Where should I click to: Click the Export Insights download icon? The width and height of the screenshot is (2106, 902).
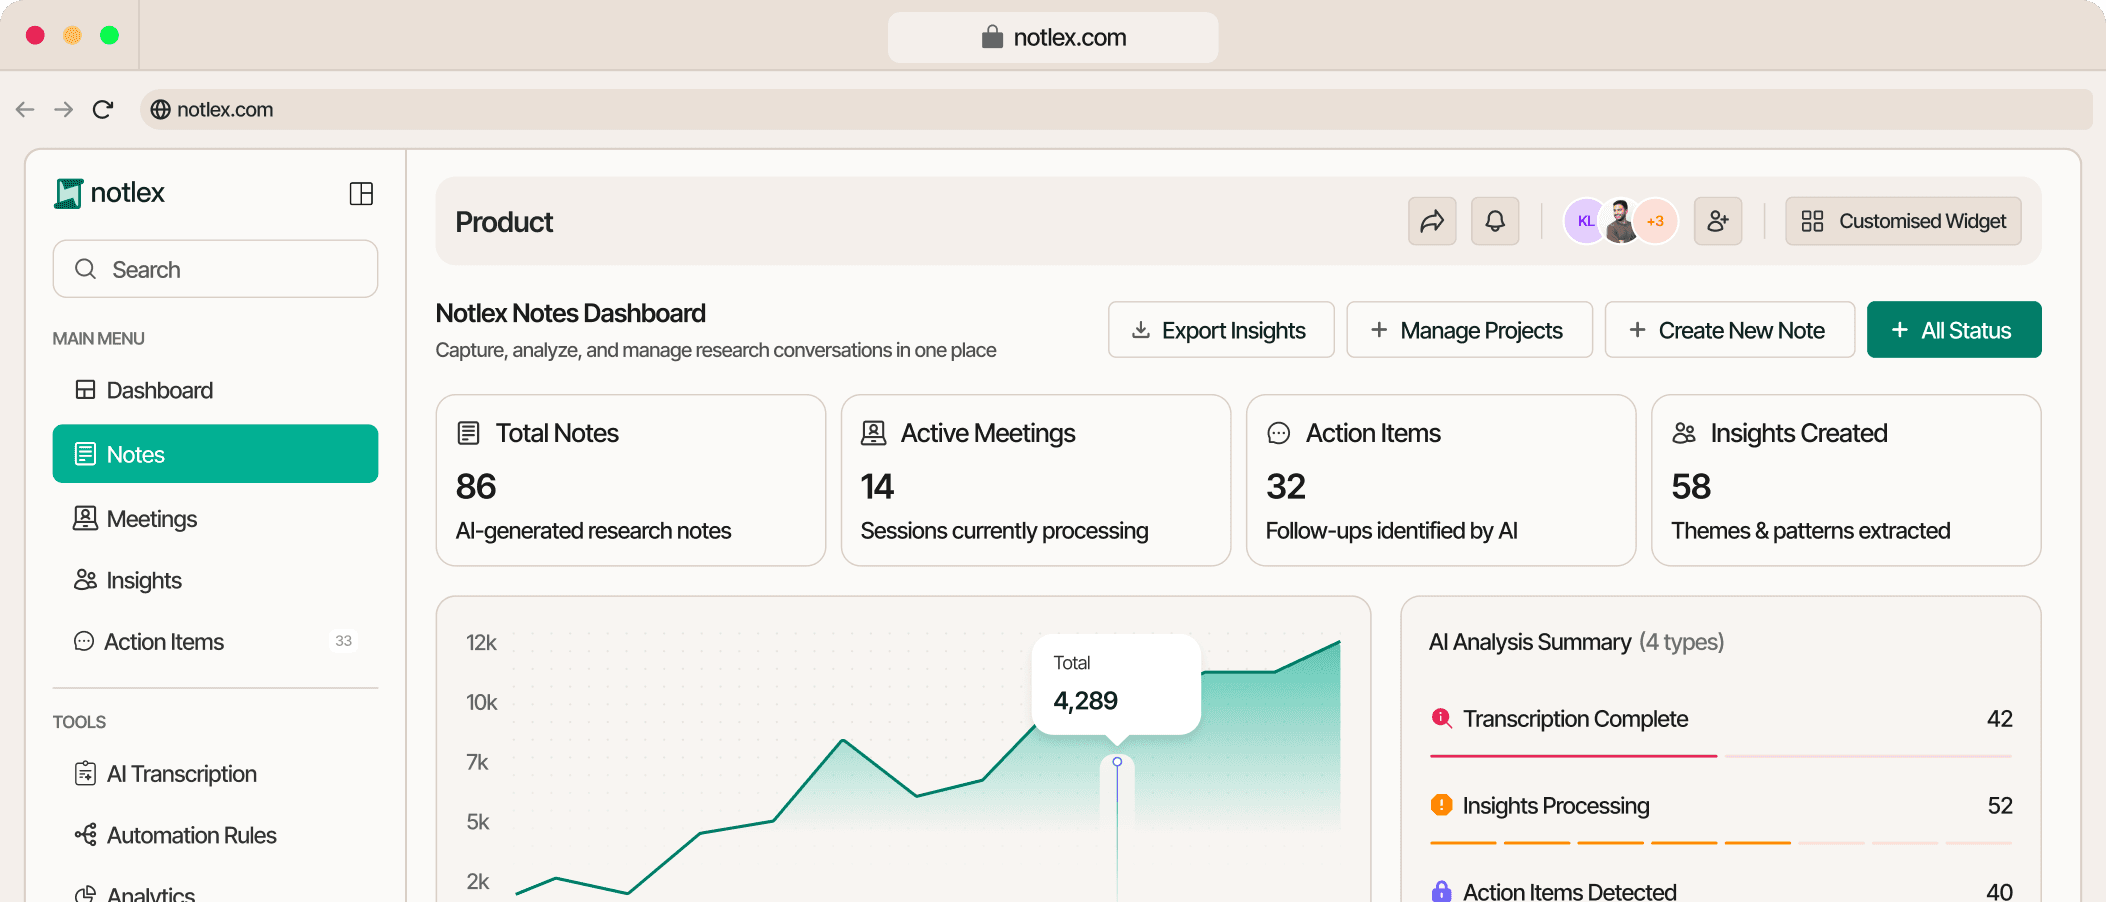coord(1140,329)
